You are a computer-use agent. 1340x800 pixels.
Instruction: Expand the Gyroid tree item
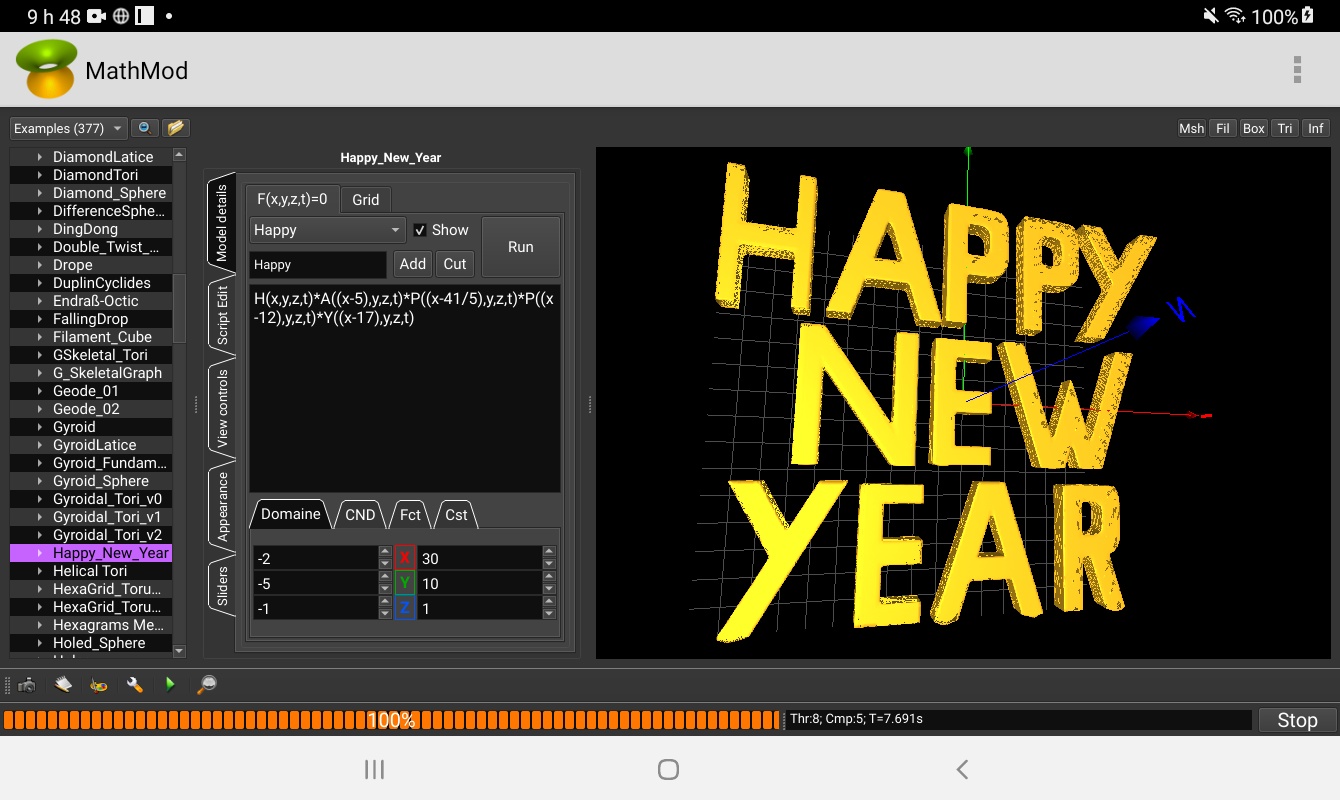40,427
